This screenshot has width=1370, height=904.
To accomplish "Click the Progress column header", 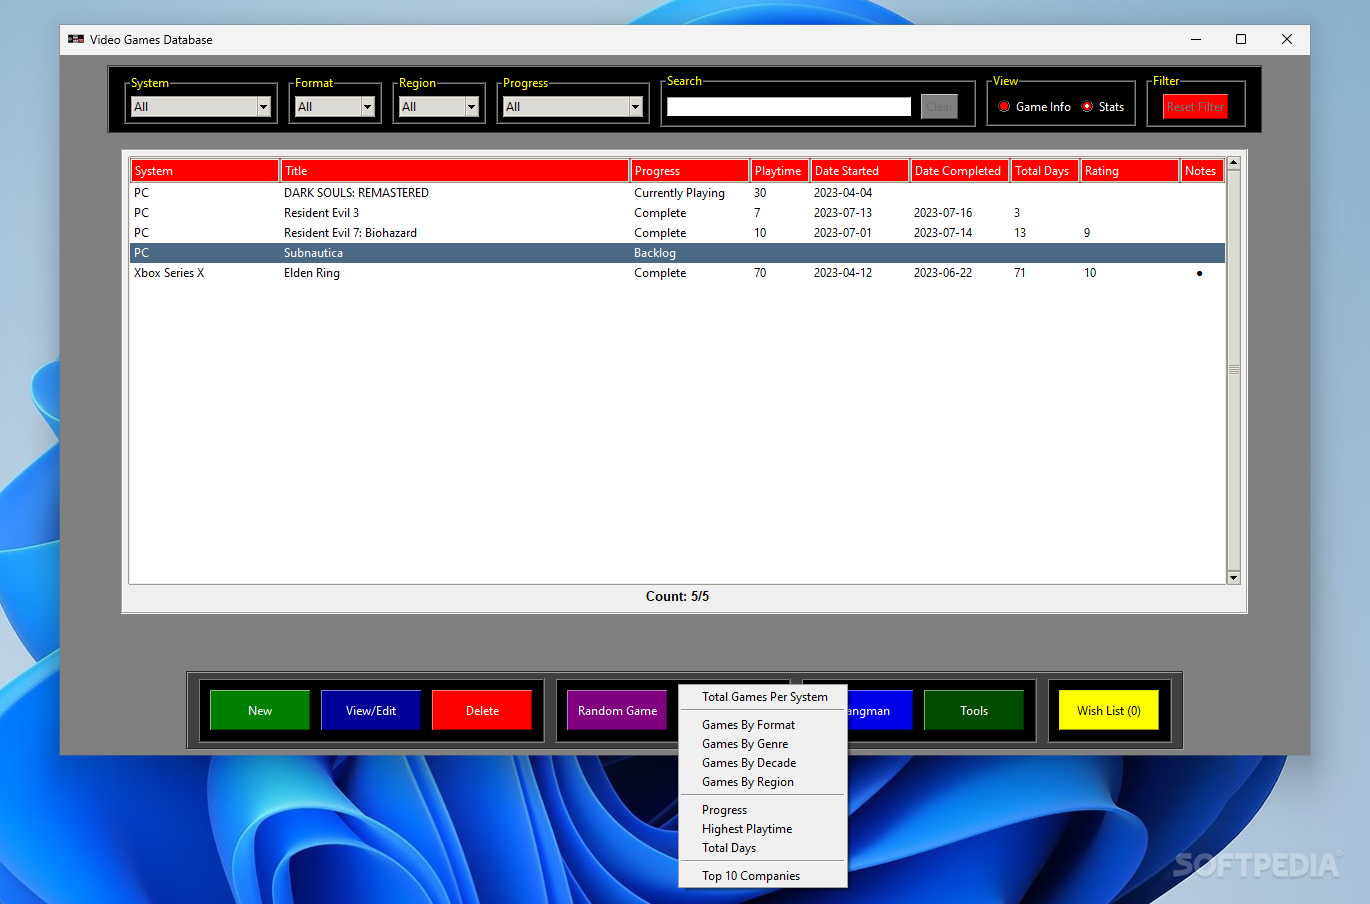I will [690, 171].
